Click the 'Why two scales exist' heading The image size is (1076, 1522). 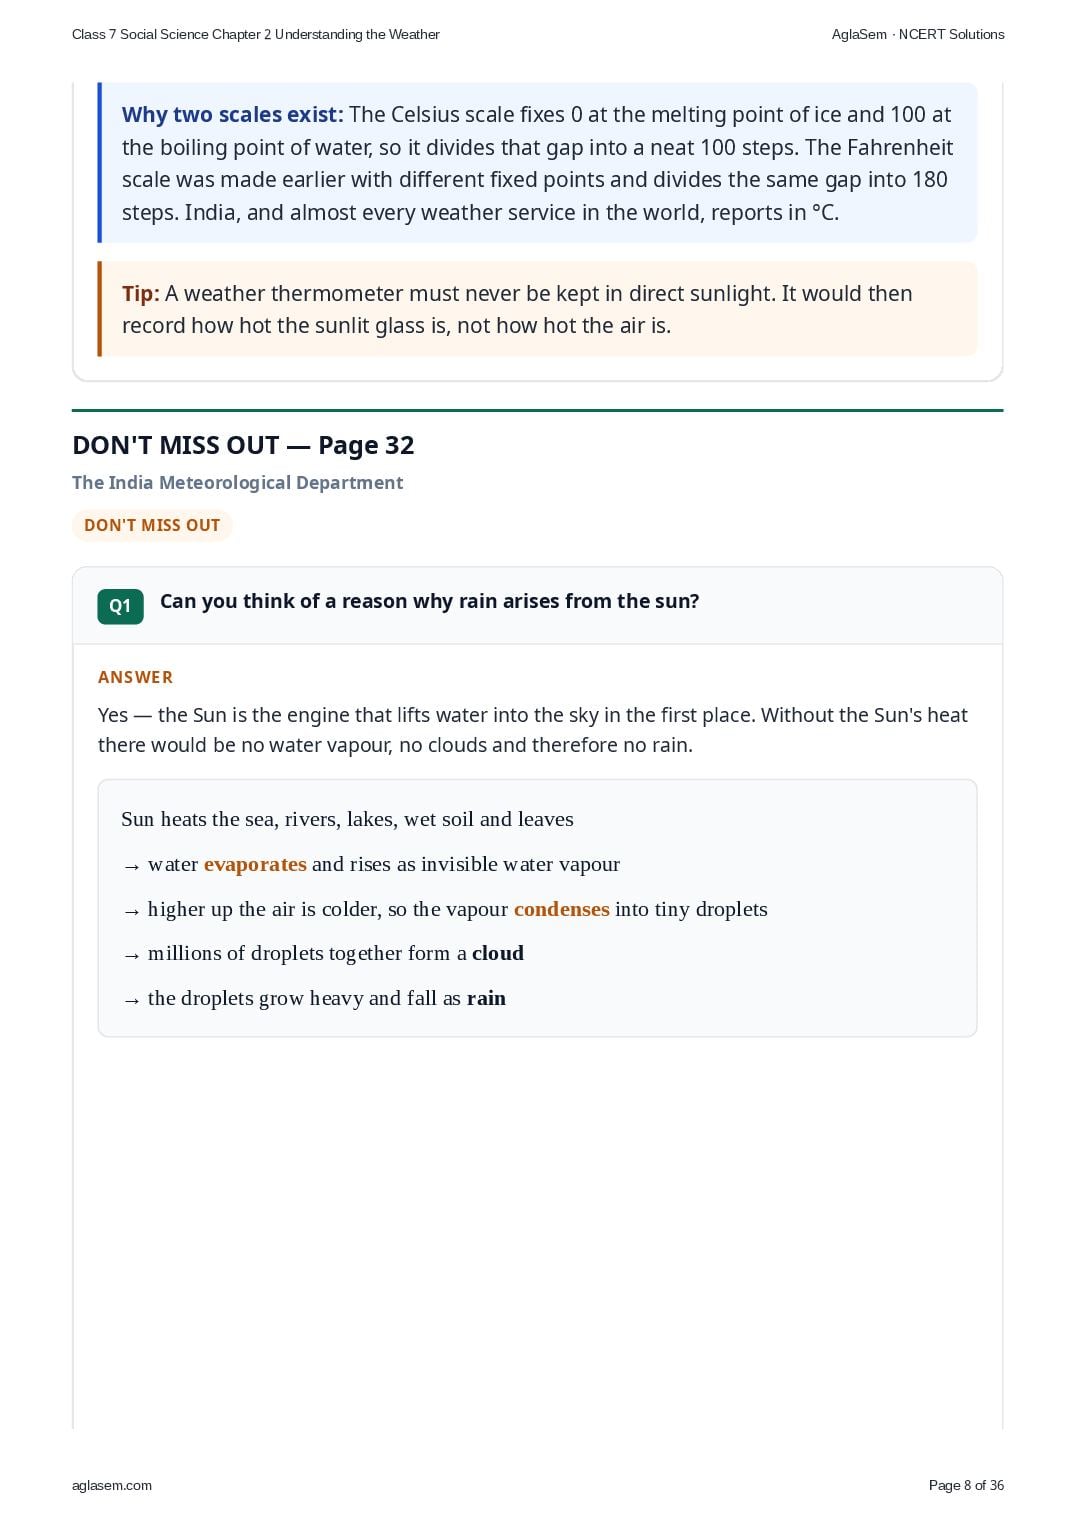coord(232,115)
